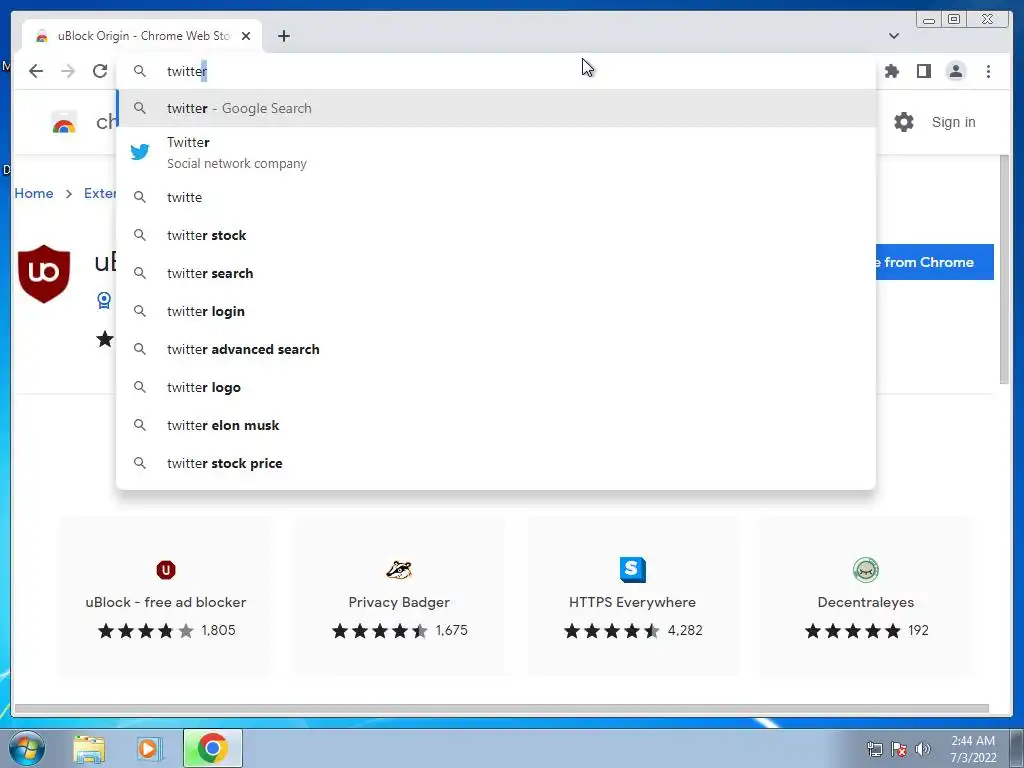This screenshot has width=1024, height=768.
Task: Click the Twitter bird icon in suggestions
Action: coord(140,152)
